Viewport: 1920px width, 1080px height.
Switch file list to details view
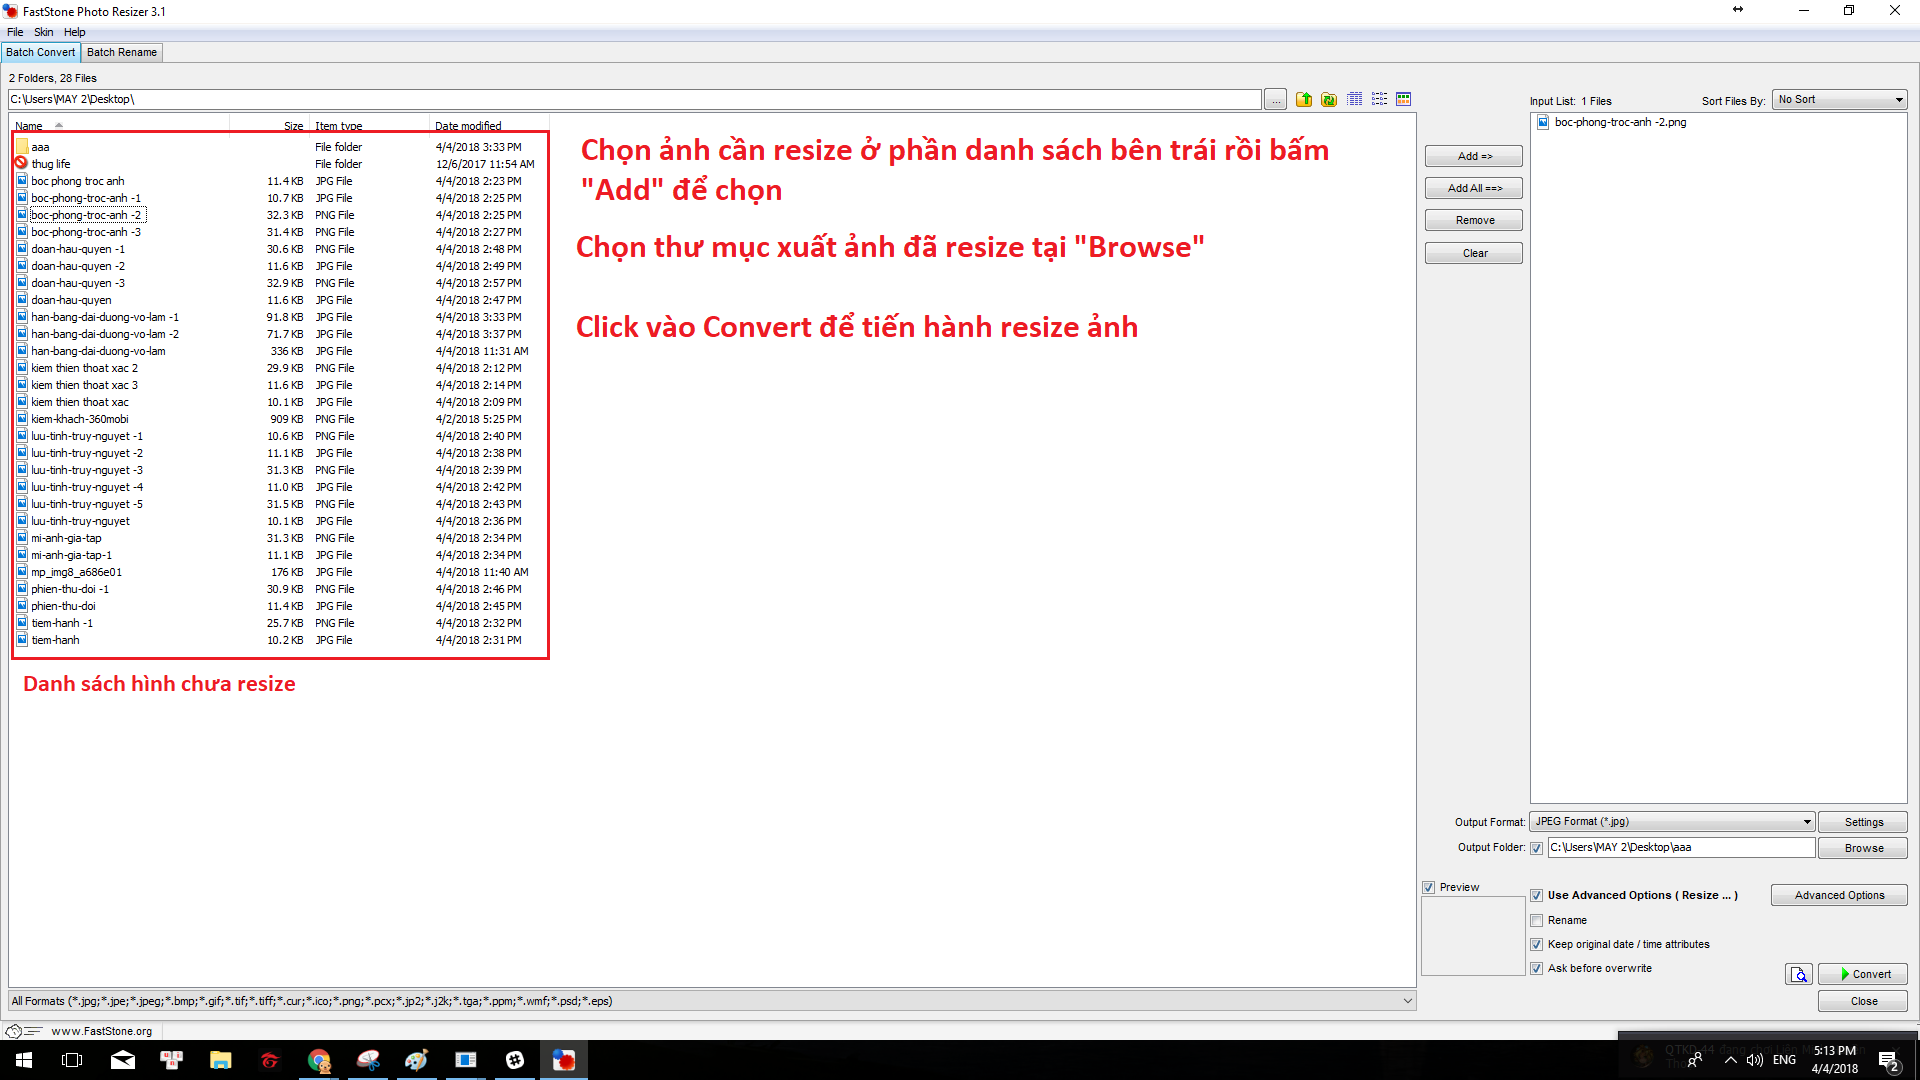tap(1354, 99)
